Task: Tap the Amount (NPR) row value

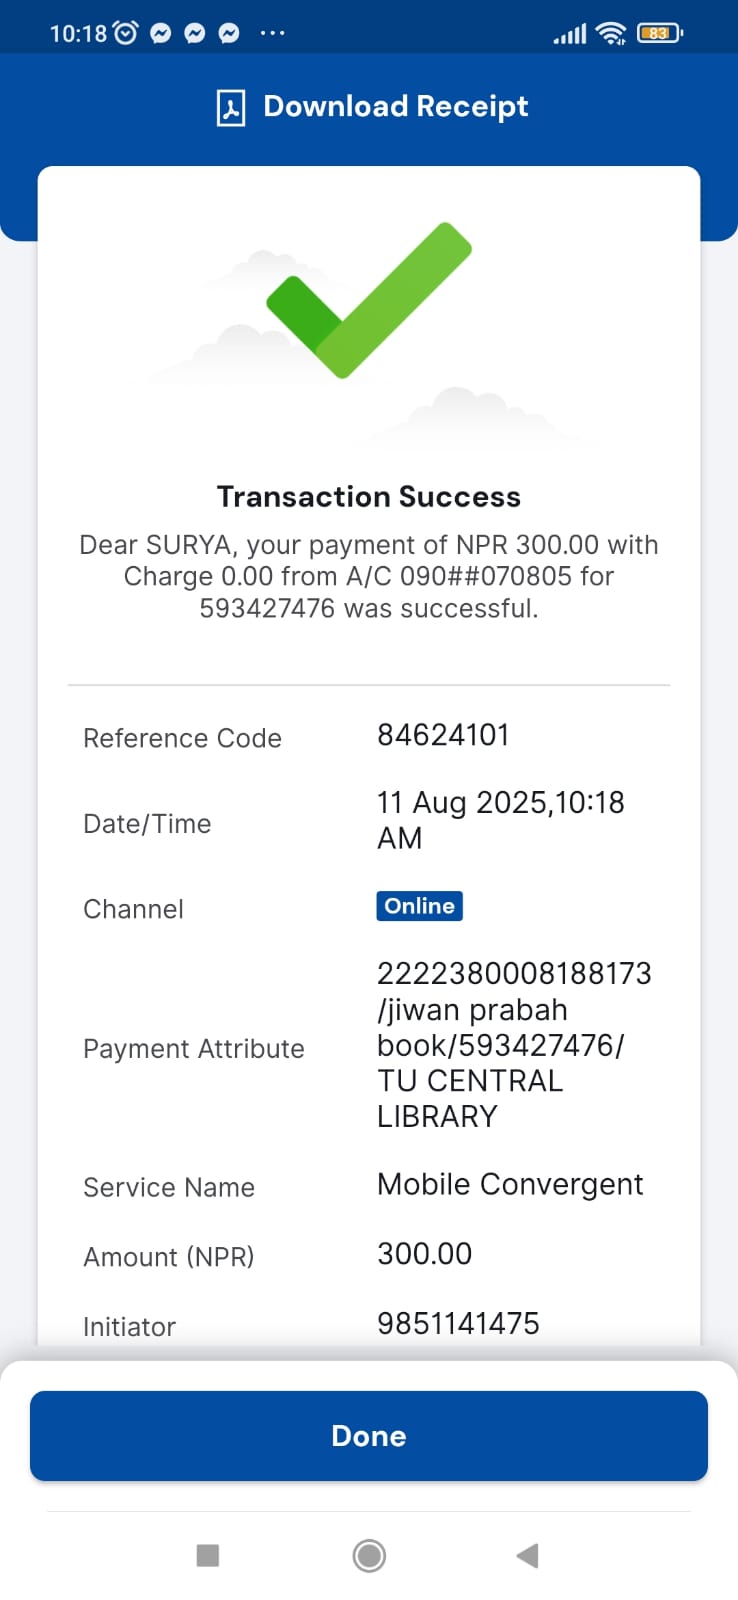Action: 424,1253
